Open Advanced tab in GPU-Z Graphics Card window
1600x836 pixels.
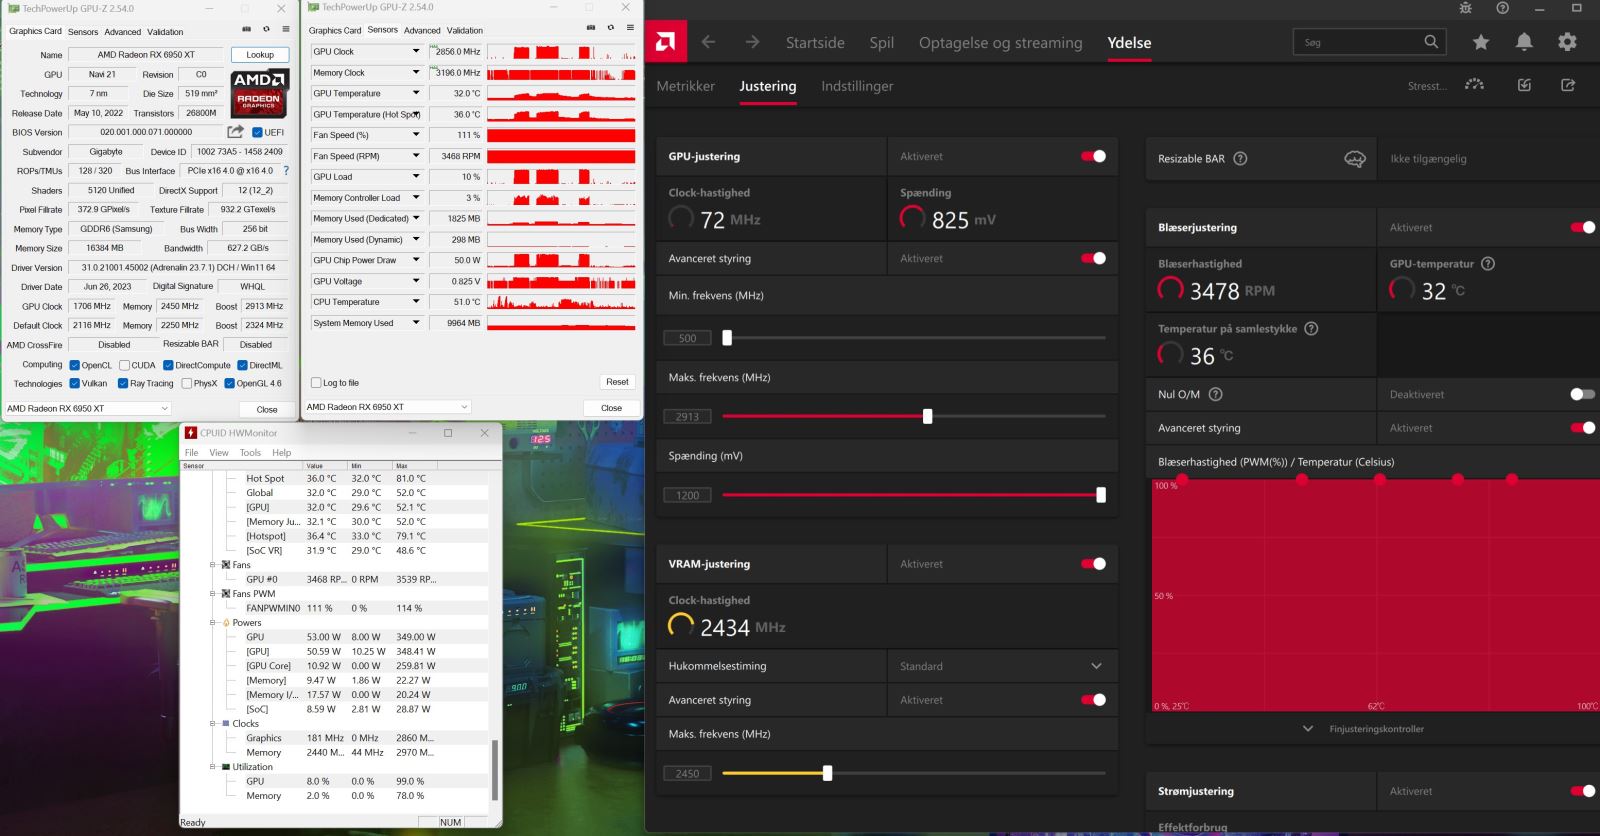pos(123,32)
